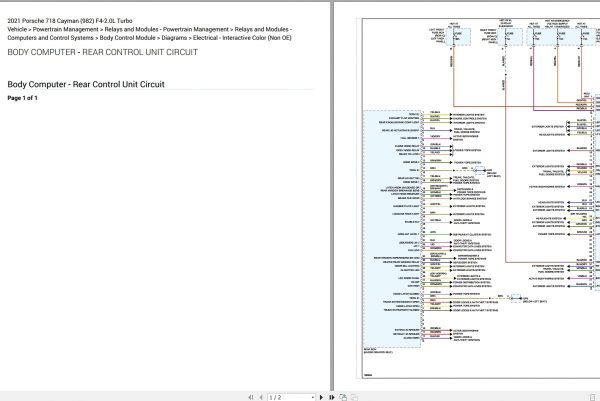Go to the first page button
600x401 pixels.
point(251,398)
